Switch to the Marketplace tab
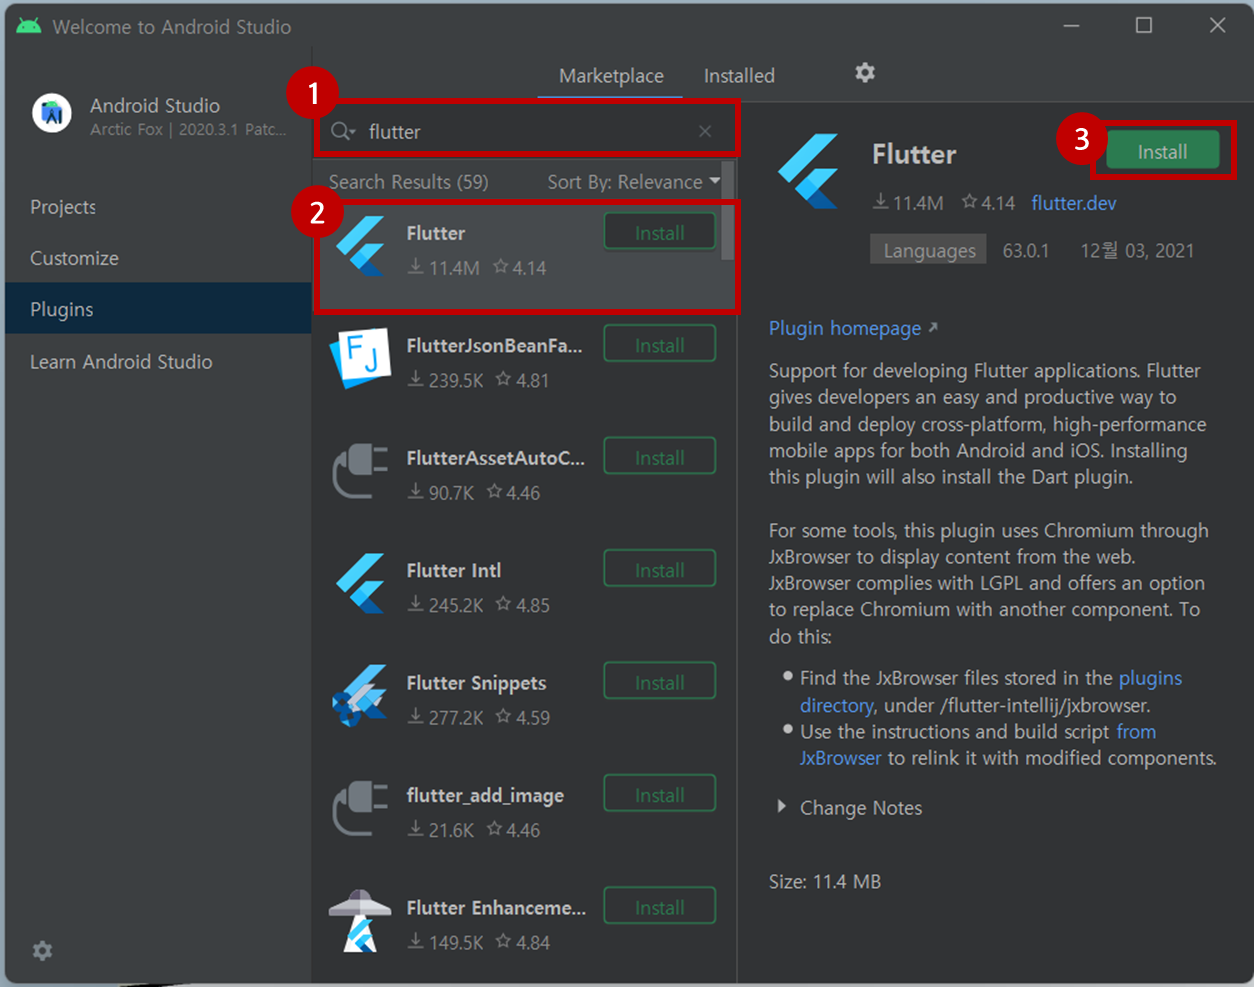The width and height of the screenshot is (1254, 987). pos(611,76)
